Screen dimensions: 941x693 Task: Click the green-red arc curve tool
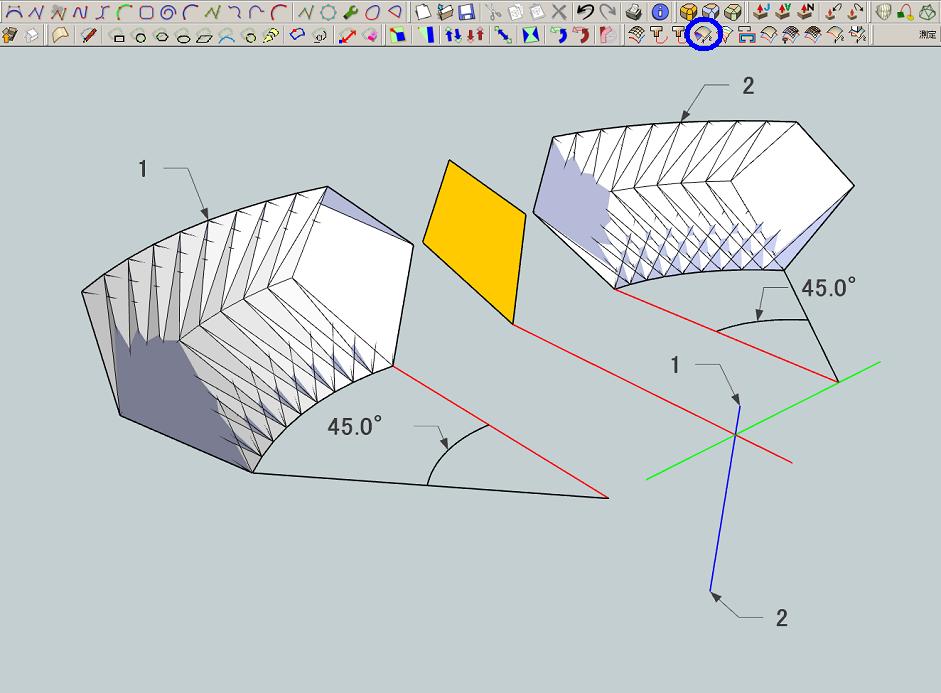tap(123, 11)
